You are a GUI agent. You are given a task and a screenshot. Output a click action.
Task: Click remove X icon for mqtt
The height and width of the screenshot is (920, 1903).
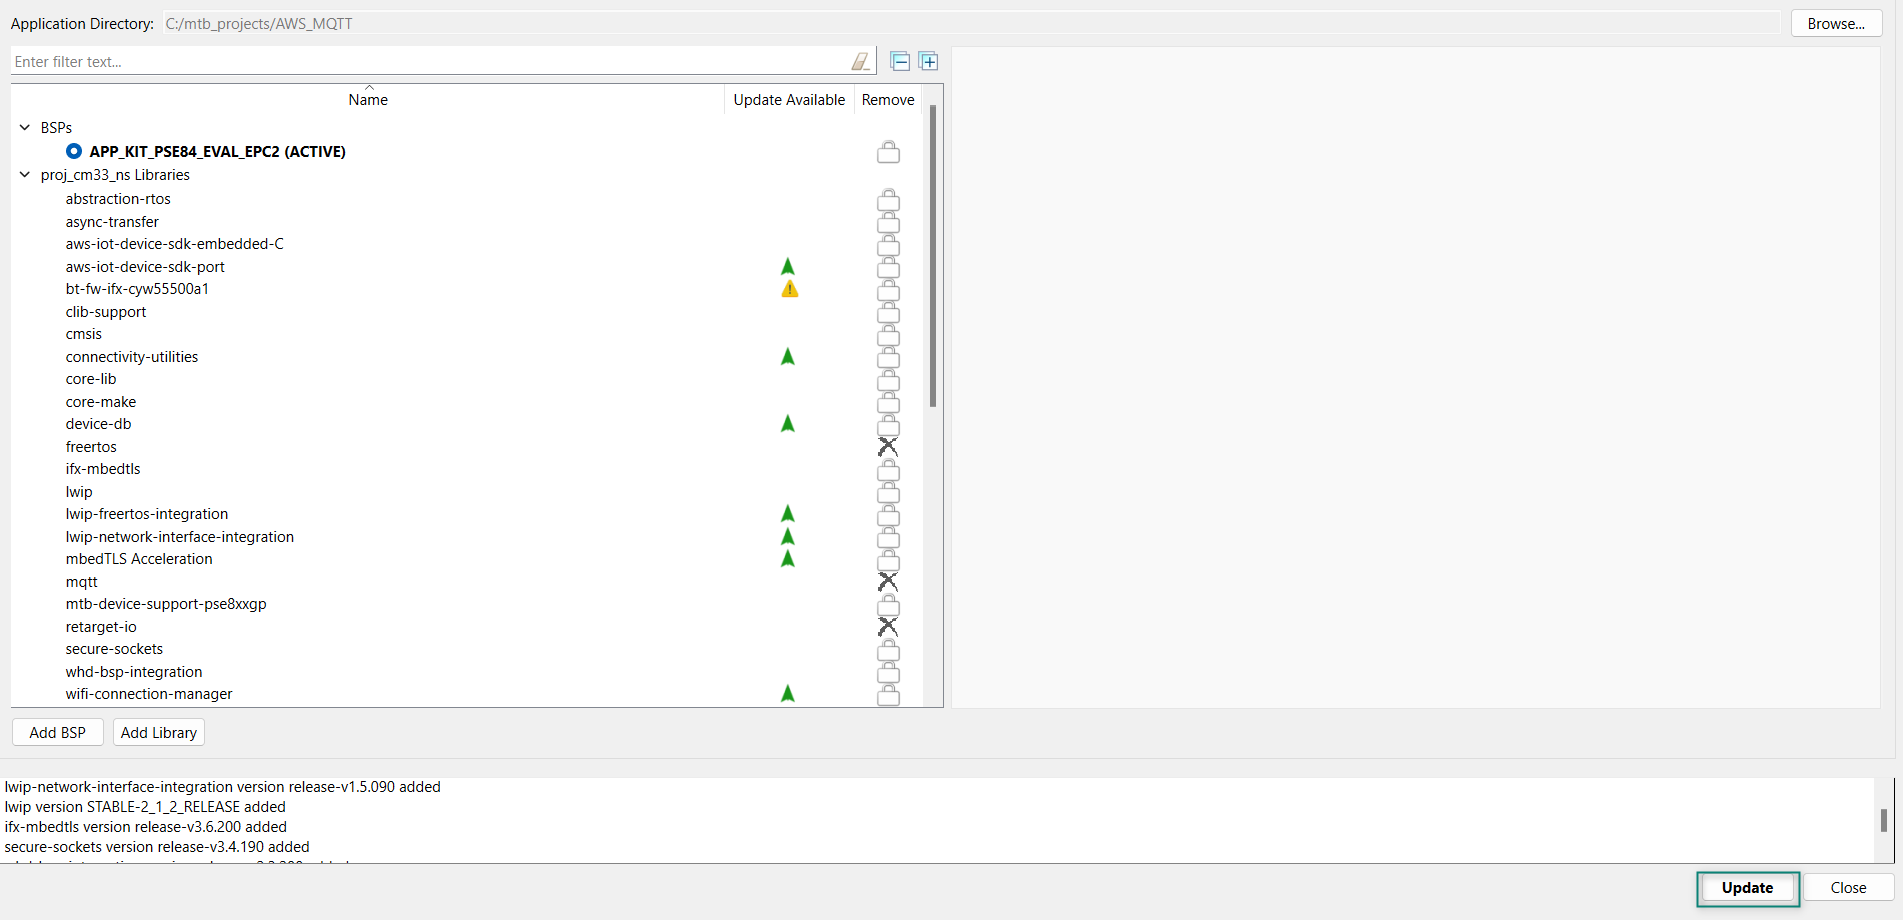tap(888, 582)
